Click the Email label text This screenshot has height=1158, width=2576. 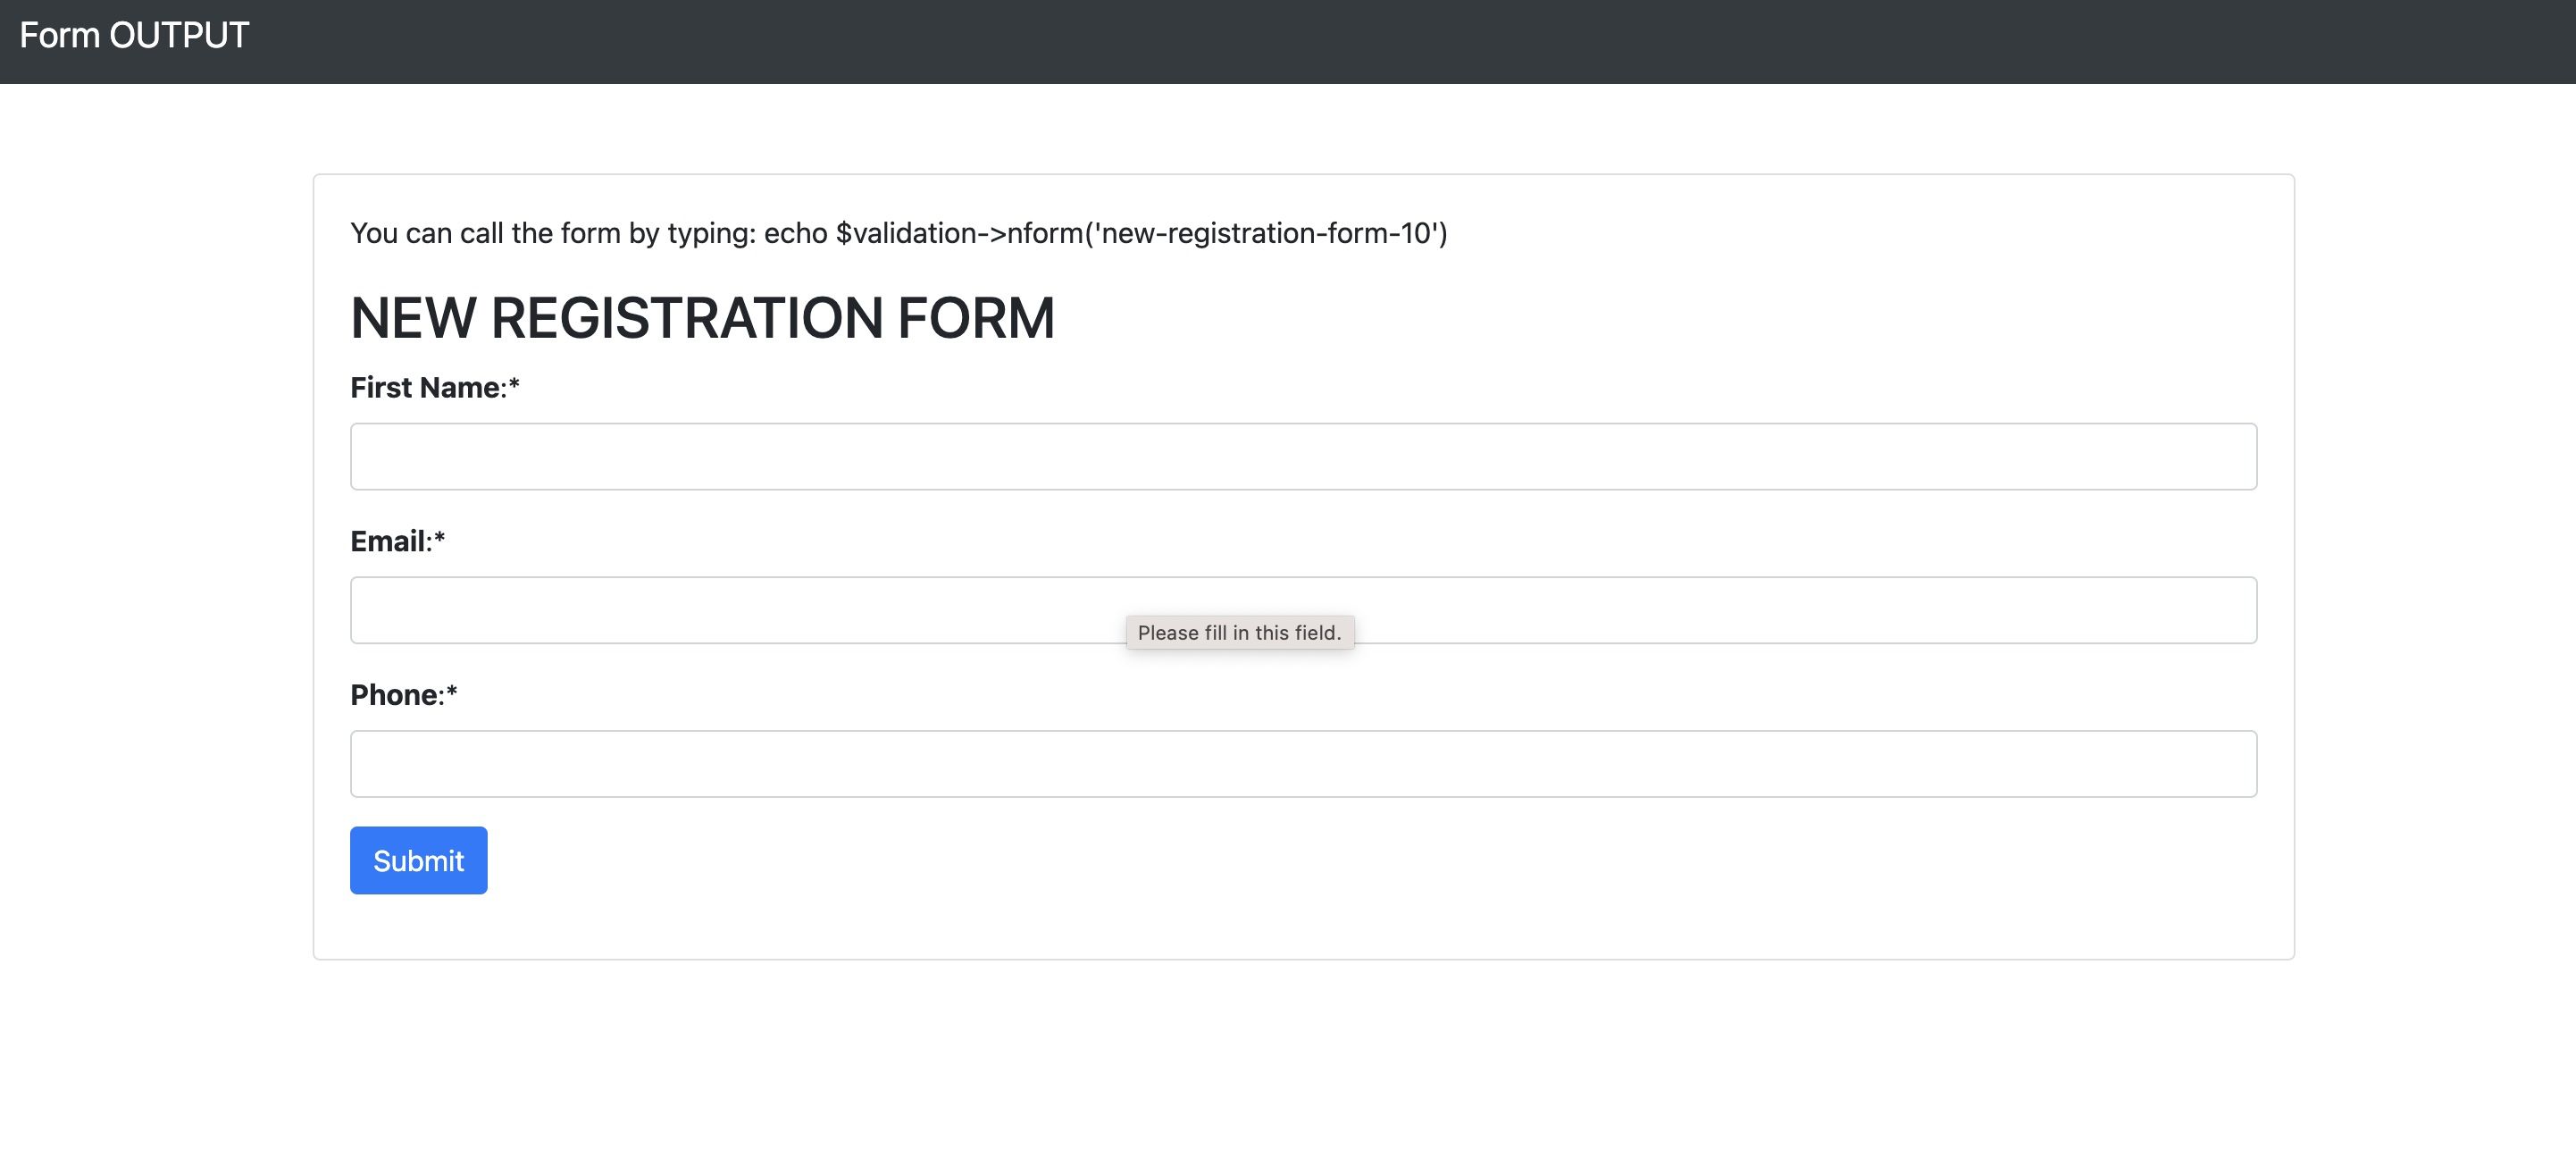pyautogui.click(x=389, y=542)
